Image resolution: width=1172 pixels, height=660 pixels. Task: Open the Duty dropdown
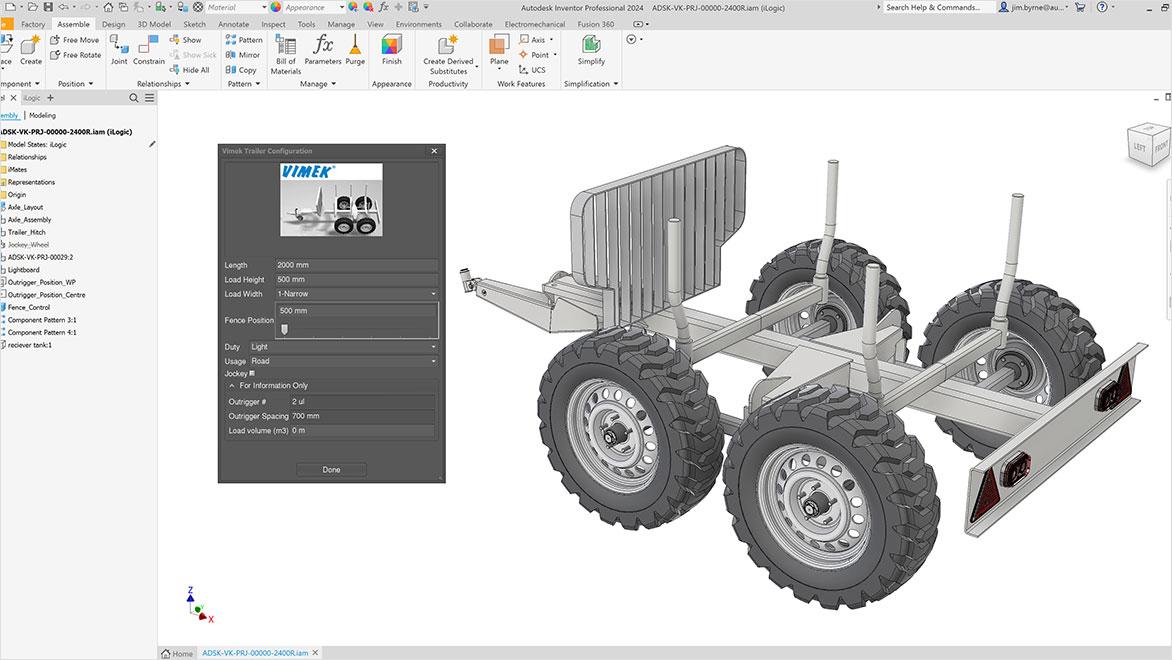(x=344, y=347)
